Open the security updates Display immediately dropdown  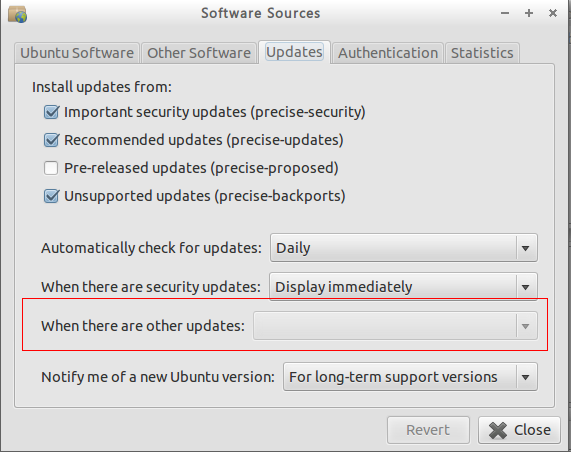pyautogui.click(x=403, y=287)
